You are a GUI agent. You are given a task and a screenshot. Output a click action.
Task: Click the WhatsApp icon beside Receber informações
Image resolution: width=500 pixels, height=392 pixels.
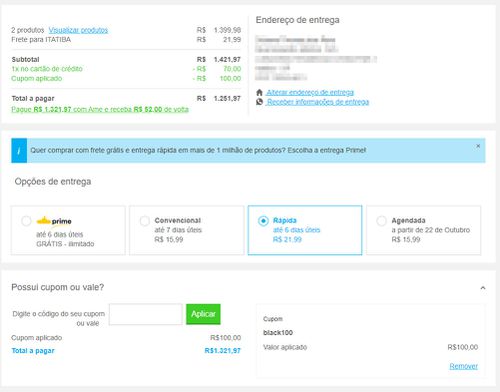pyautogui.click(x=259, y=102)
